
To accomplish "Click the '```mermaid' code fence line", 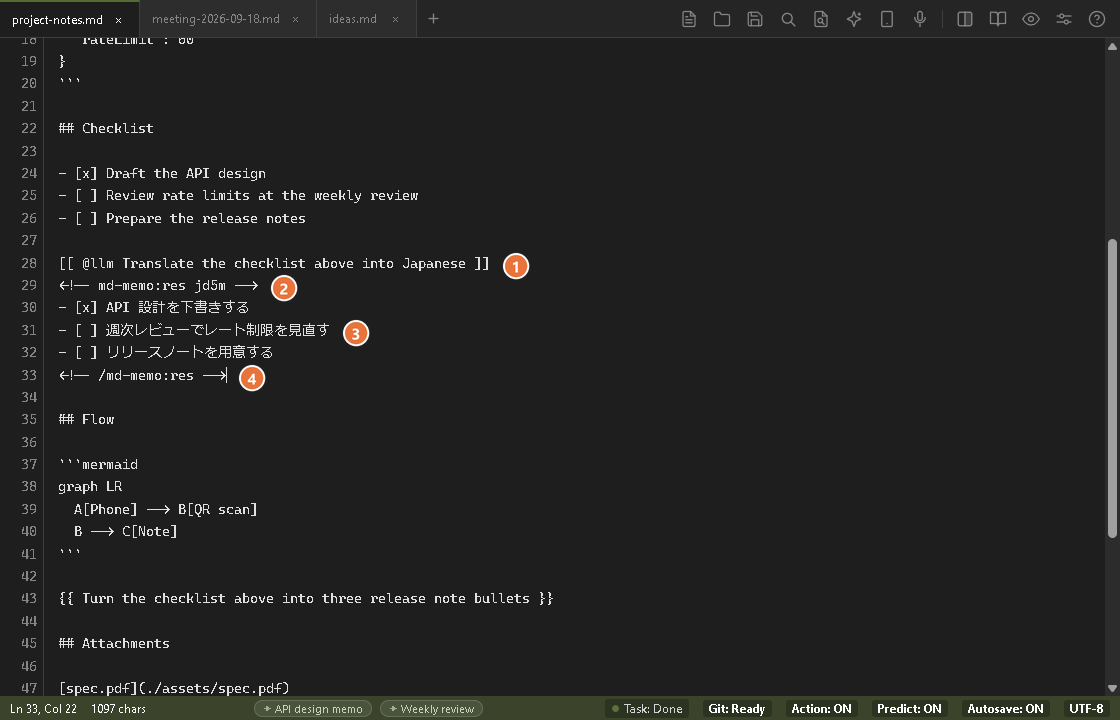I will pos(99,464).
